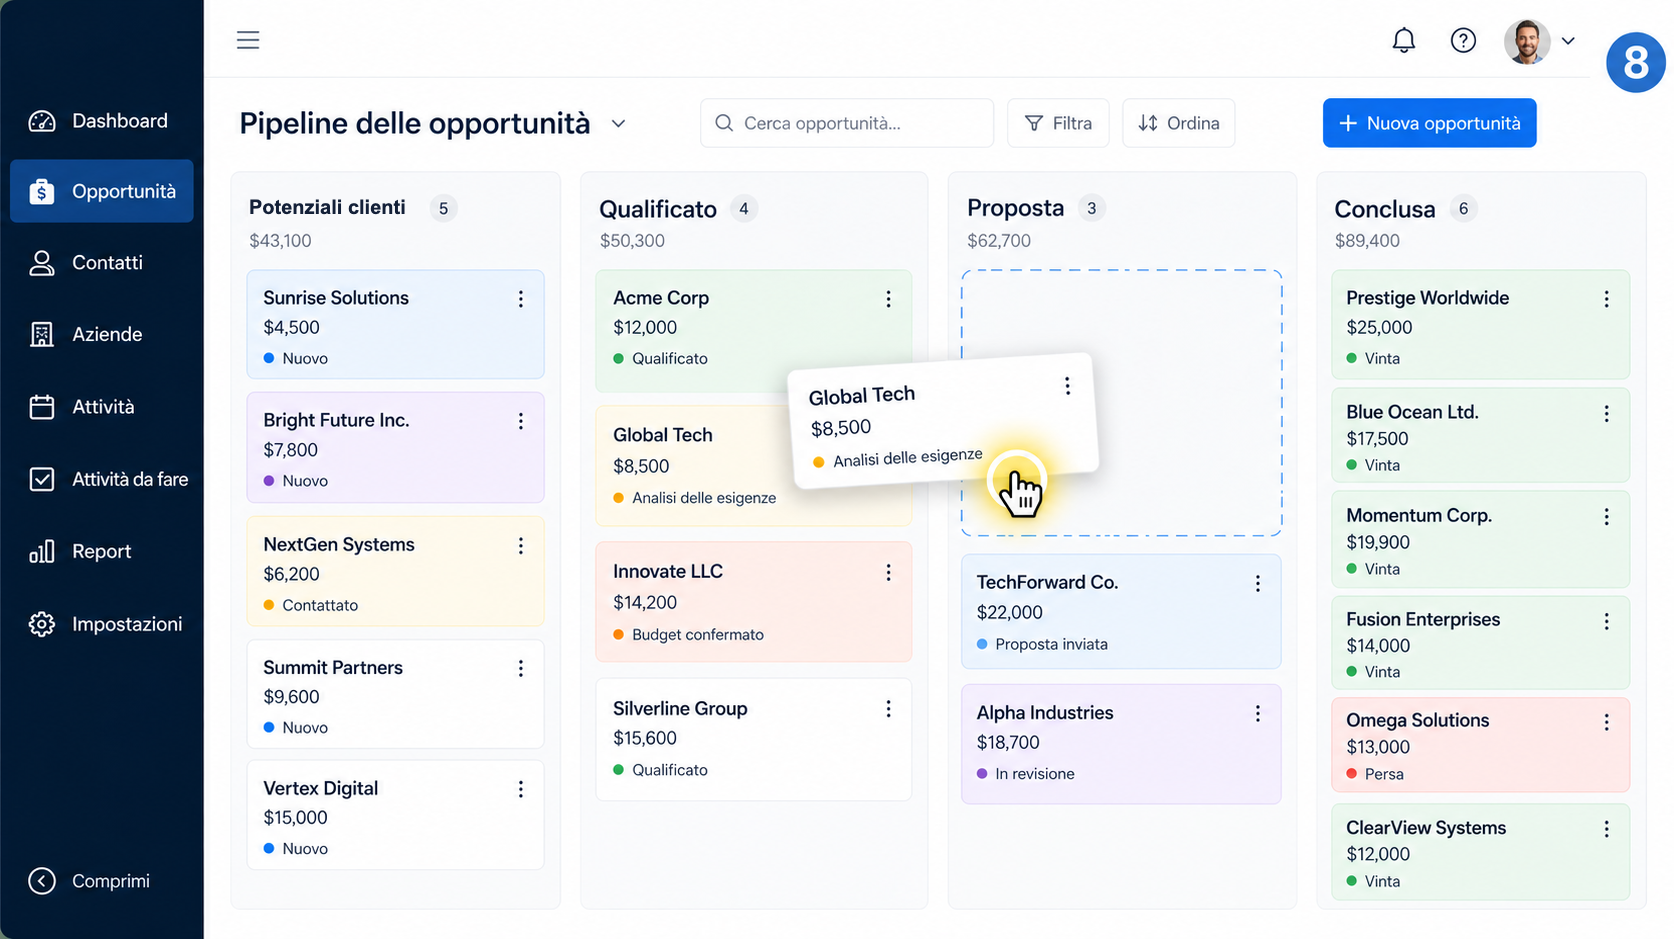
Task: Select Opportunità in the sidebar
Action: (102, 191)
